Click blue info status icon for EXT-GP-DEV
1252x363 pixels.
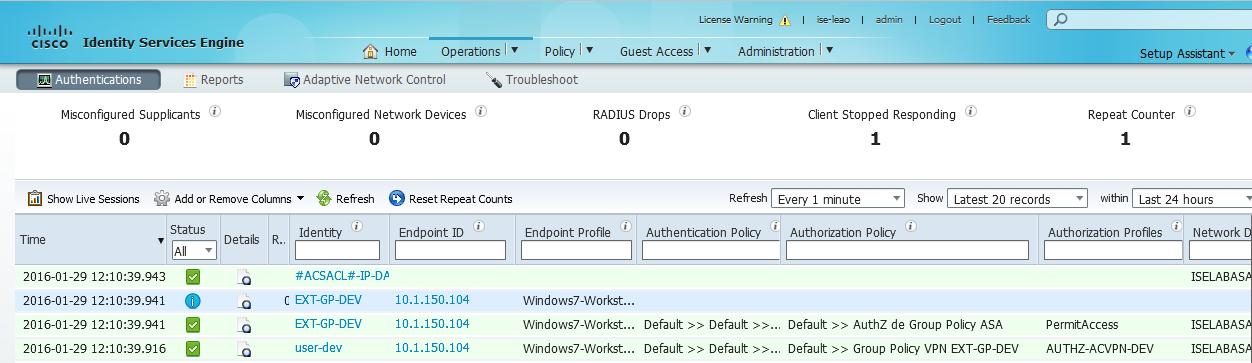pos(193,301)
